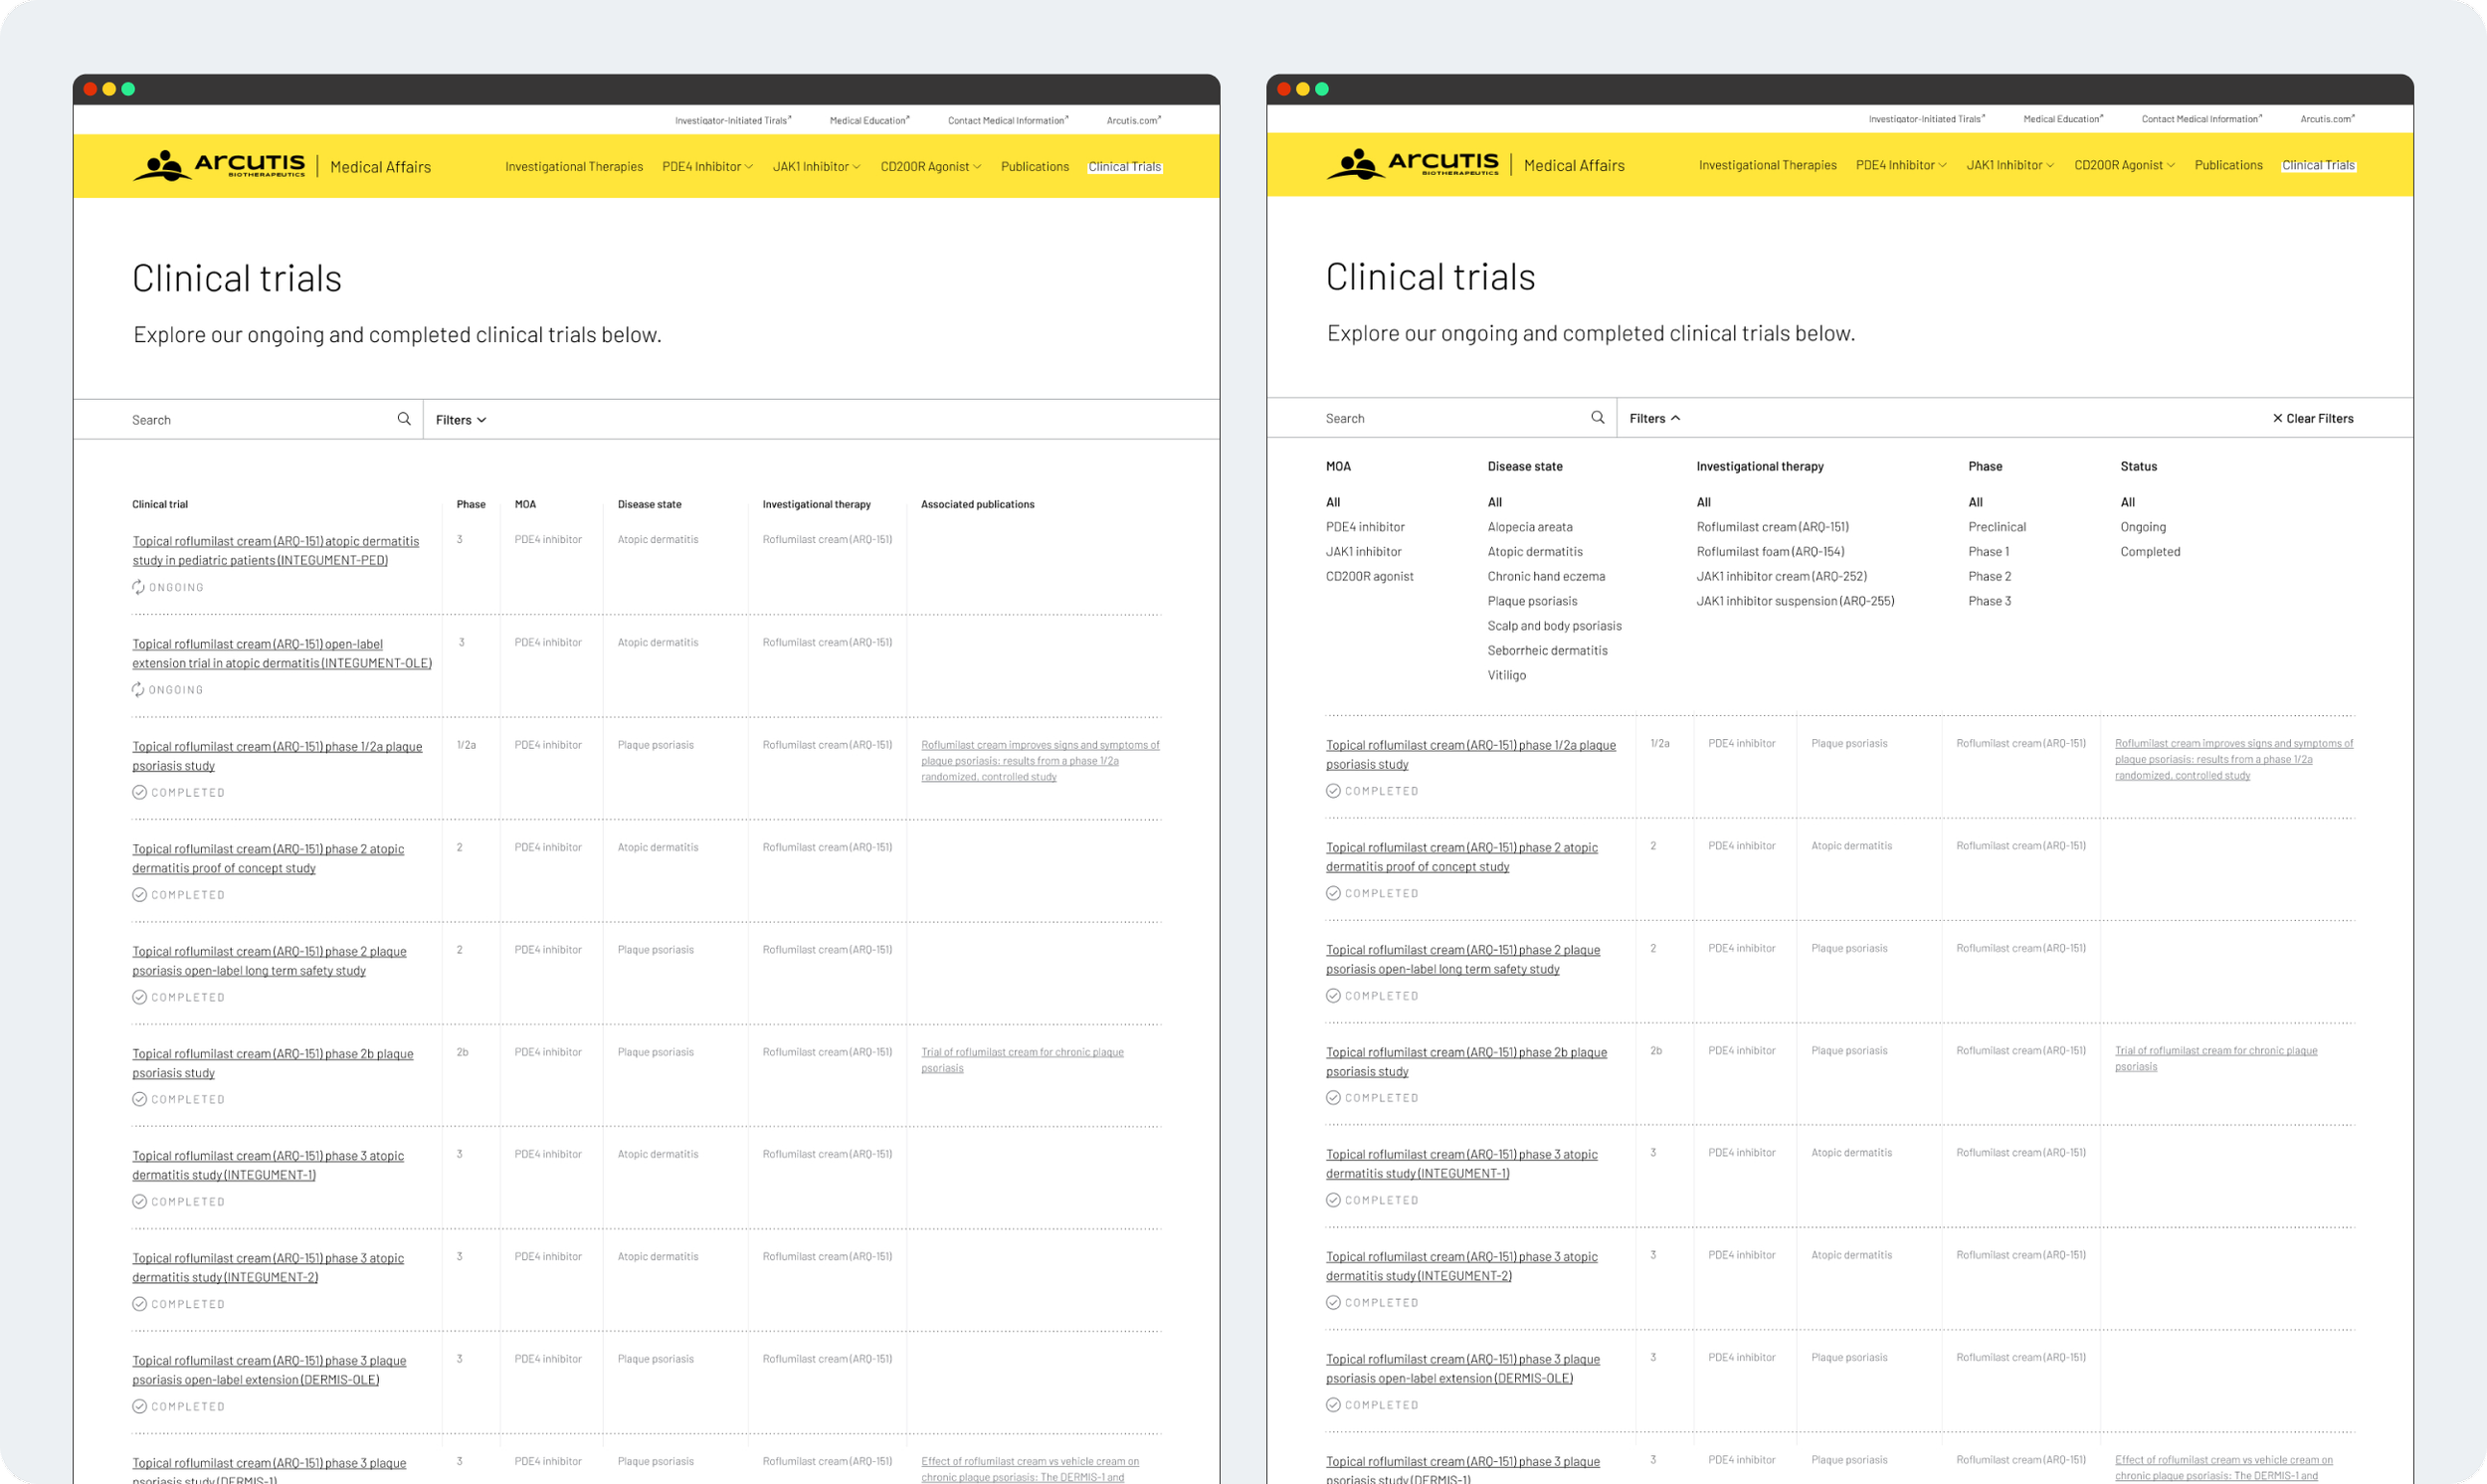Click the Arcutis logo in right window

1413,164
